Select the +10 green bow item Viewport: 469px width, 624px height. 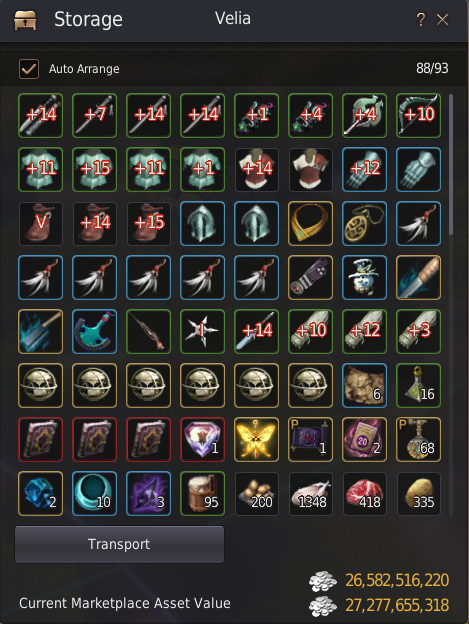tap(418, 115)
